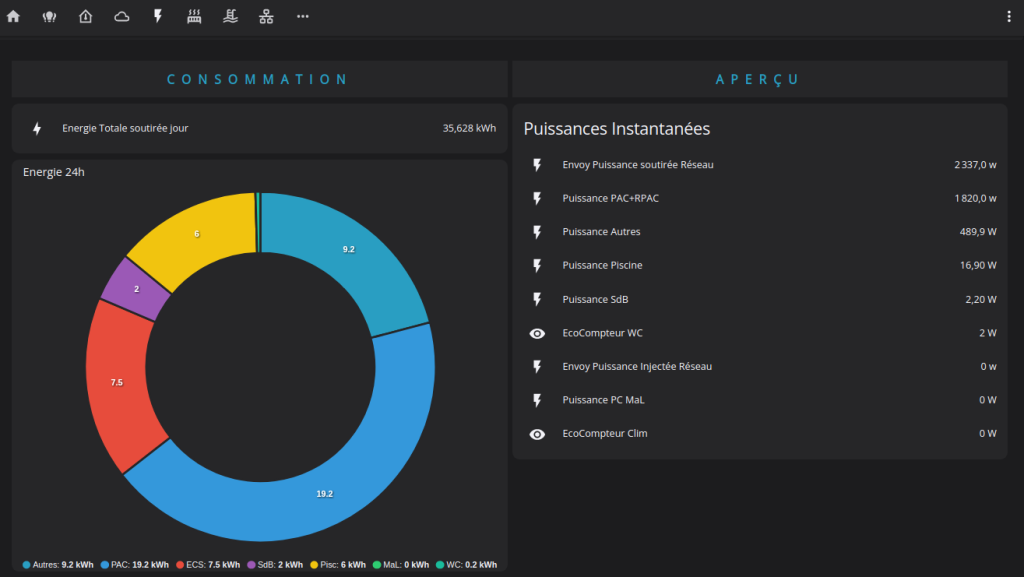Open Puissance Autres details
The width and height of the screenshot is (1024, 577).
[760, 232]
